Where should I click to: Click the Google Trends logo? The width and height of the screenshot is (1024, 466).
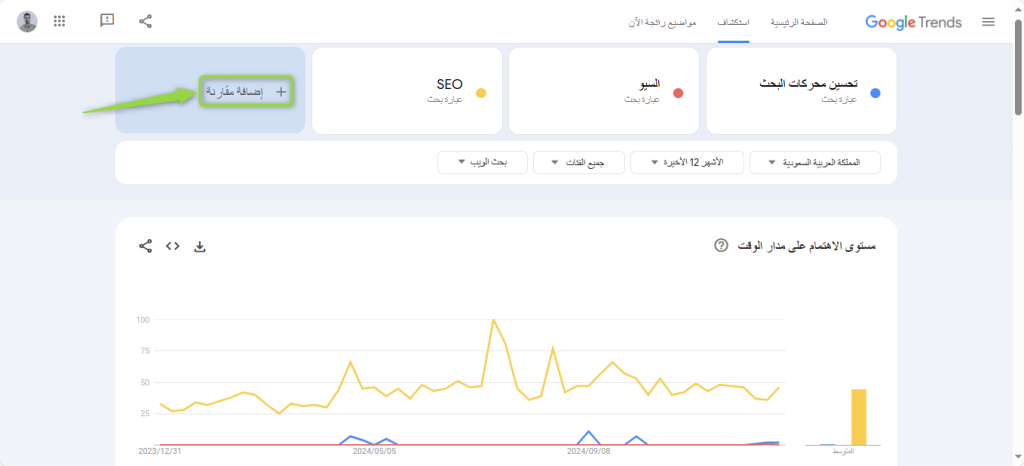pos(913,21)
